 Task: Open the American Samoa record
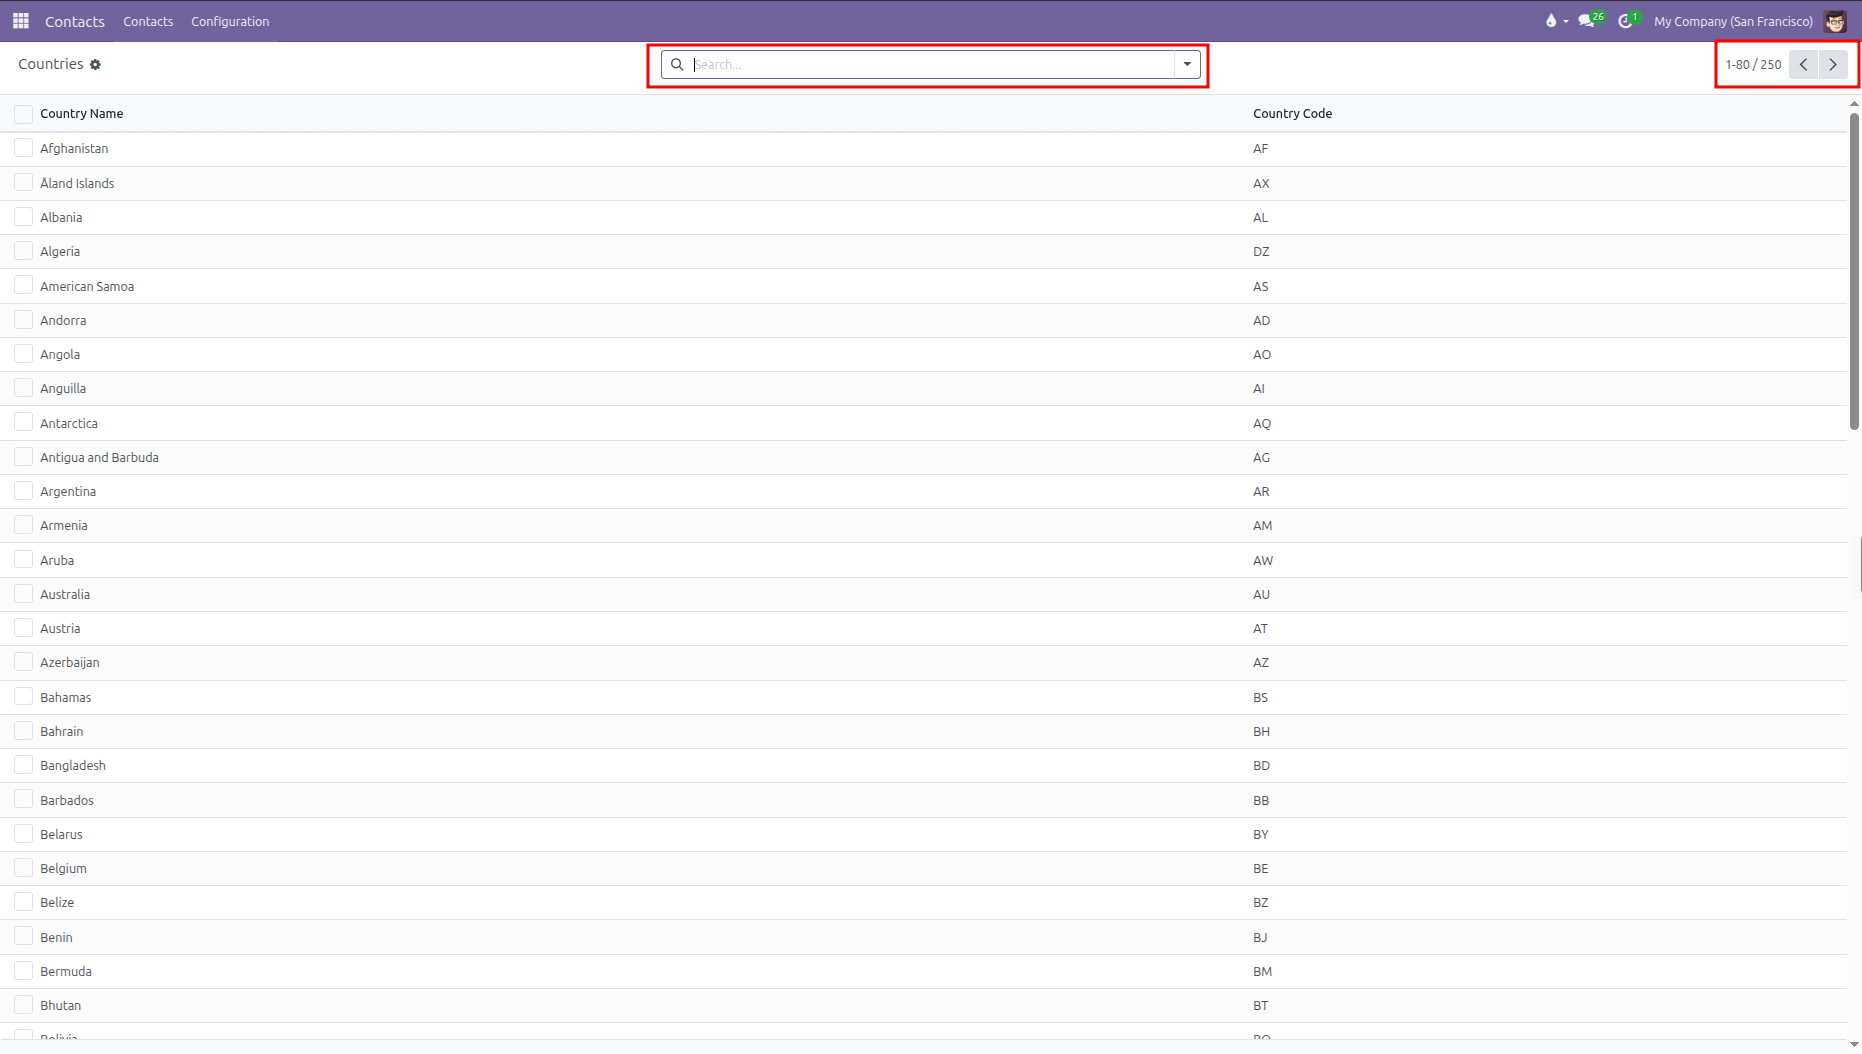click(87, 286)
